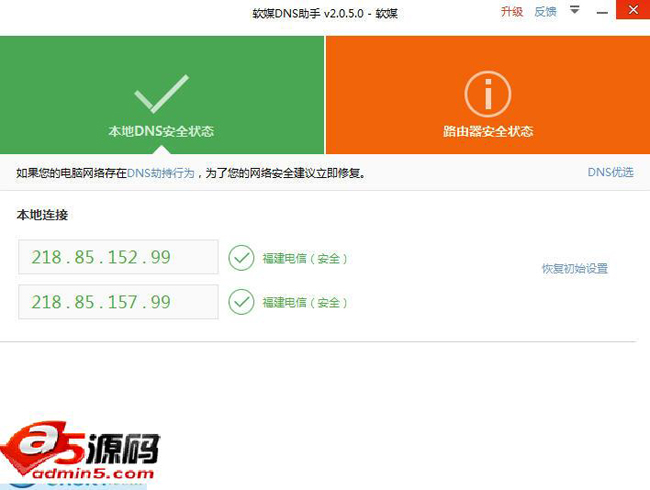Click the info circle icon on orange panel
This screenshot has width=650, height=490.
[488, 94]
